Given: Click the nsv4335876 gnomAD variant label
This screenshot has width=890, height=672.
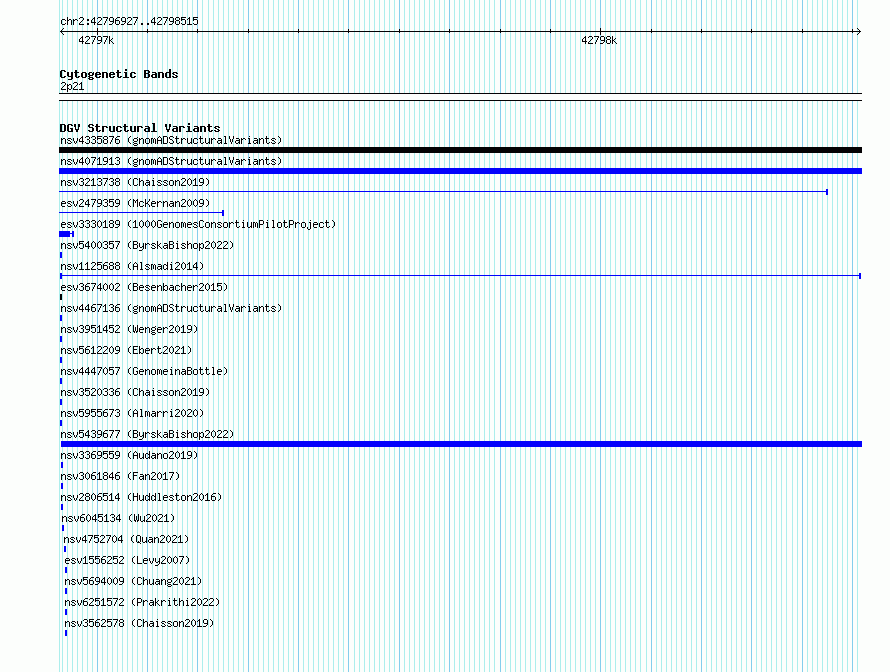Looking at the screenshot, I should coord(171,140).
